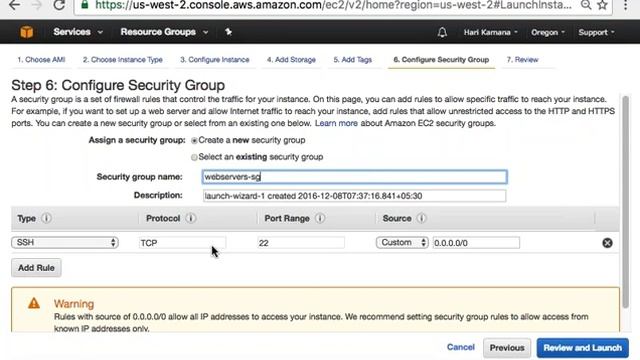Viewport: 640px width, 360px height.
Task: Click the info icon next to Port Range
Action: [x=320, y=218]
